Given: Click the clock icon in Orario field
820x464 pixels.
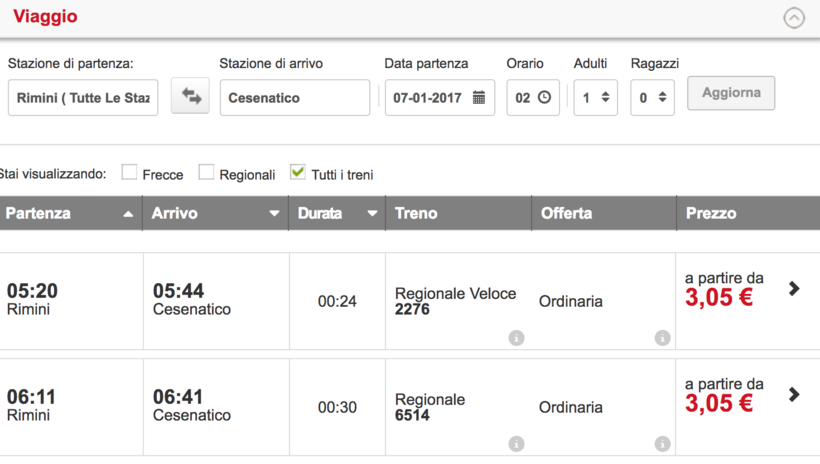Looking at the screenshot, I should tap(544, 98).
